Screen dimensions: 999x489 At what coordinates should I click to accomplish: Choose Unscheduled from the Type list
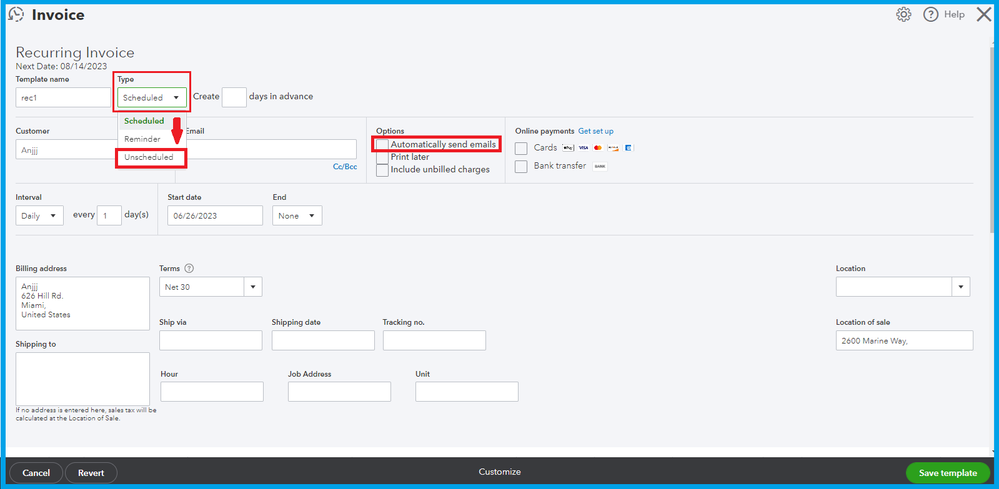[x=150, y=157]
